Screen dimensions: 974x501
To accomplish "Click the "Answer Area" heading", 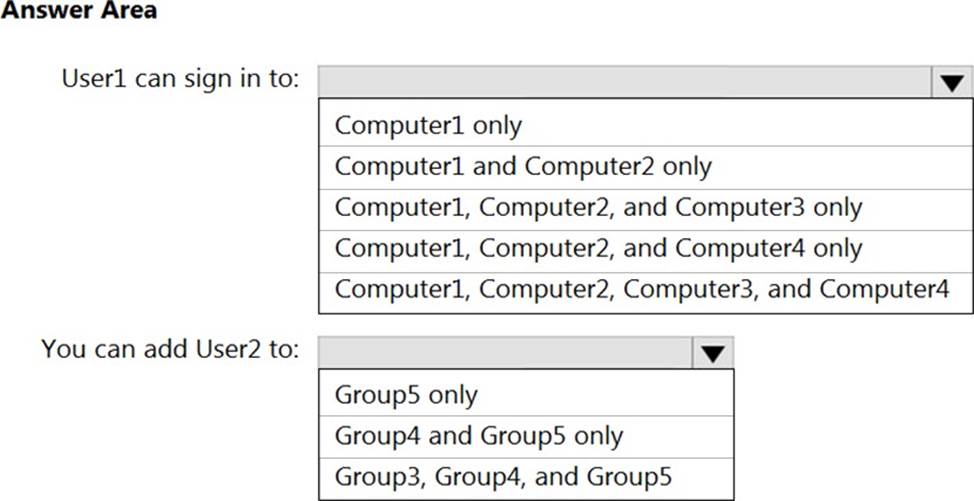I will 78,11.
